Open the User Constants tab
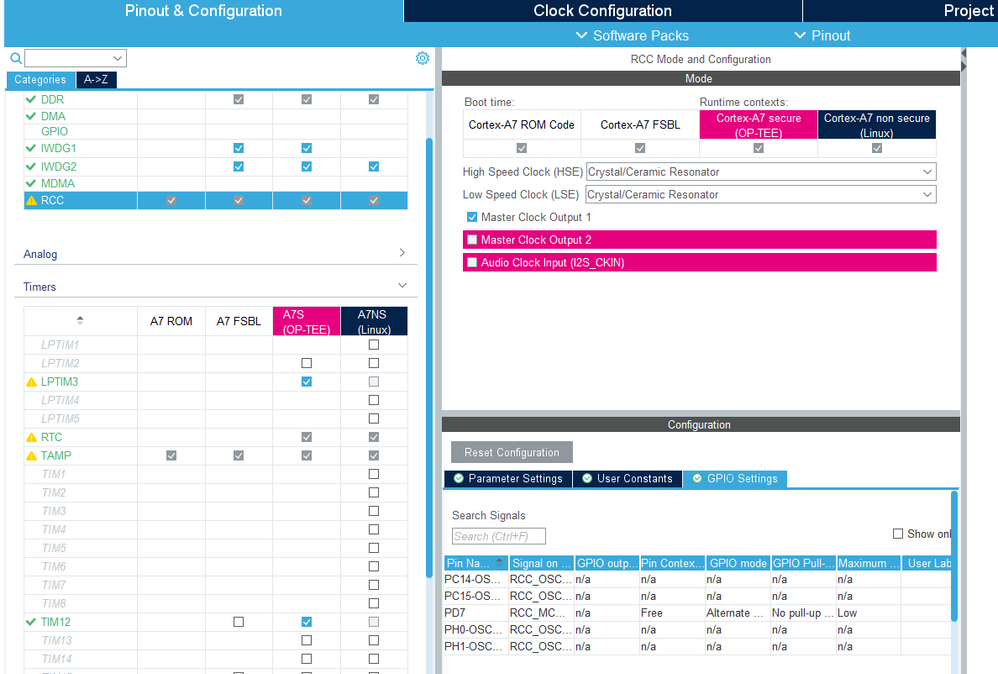 [x=627, y=478]
